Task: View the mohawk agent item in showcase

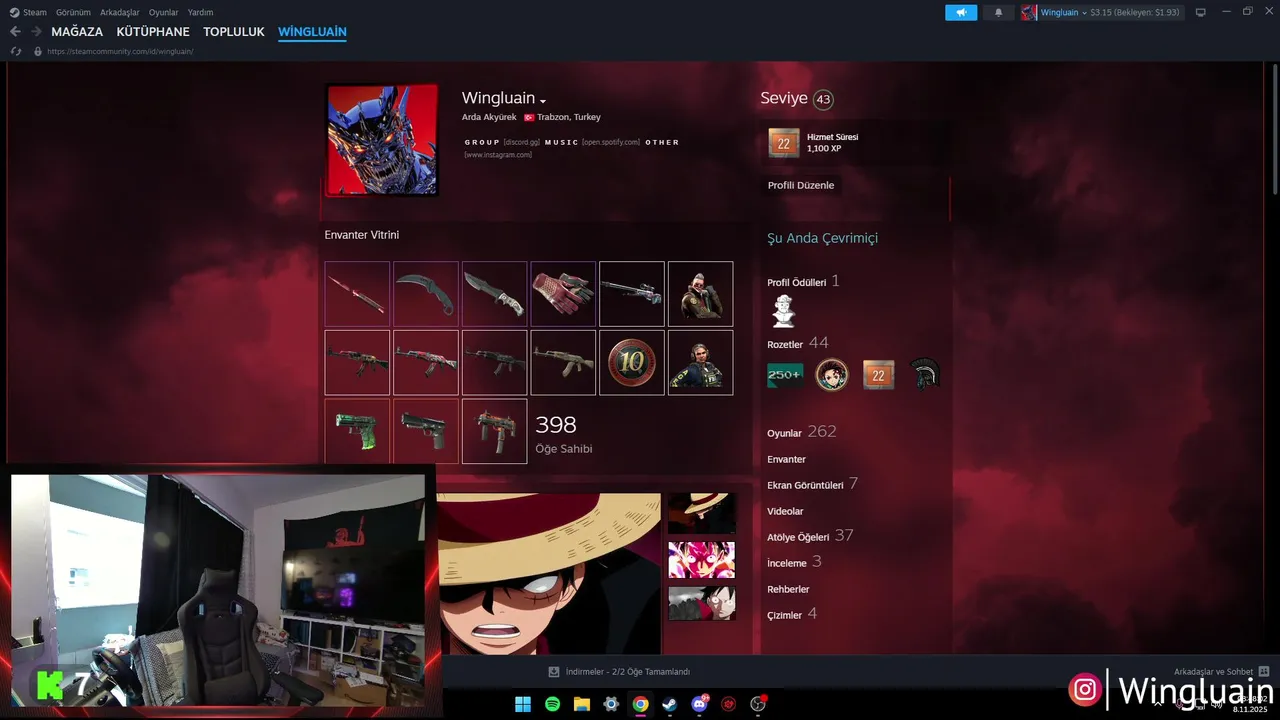Action: [700, 294]
